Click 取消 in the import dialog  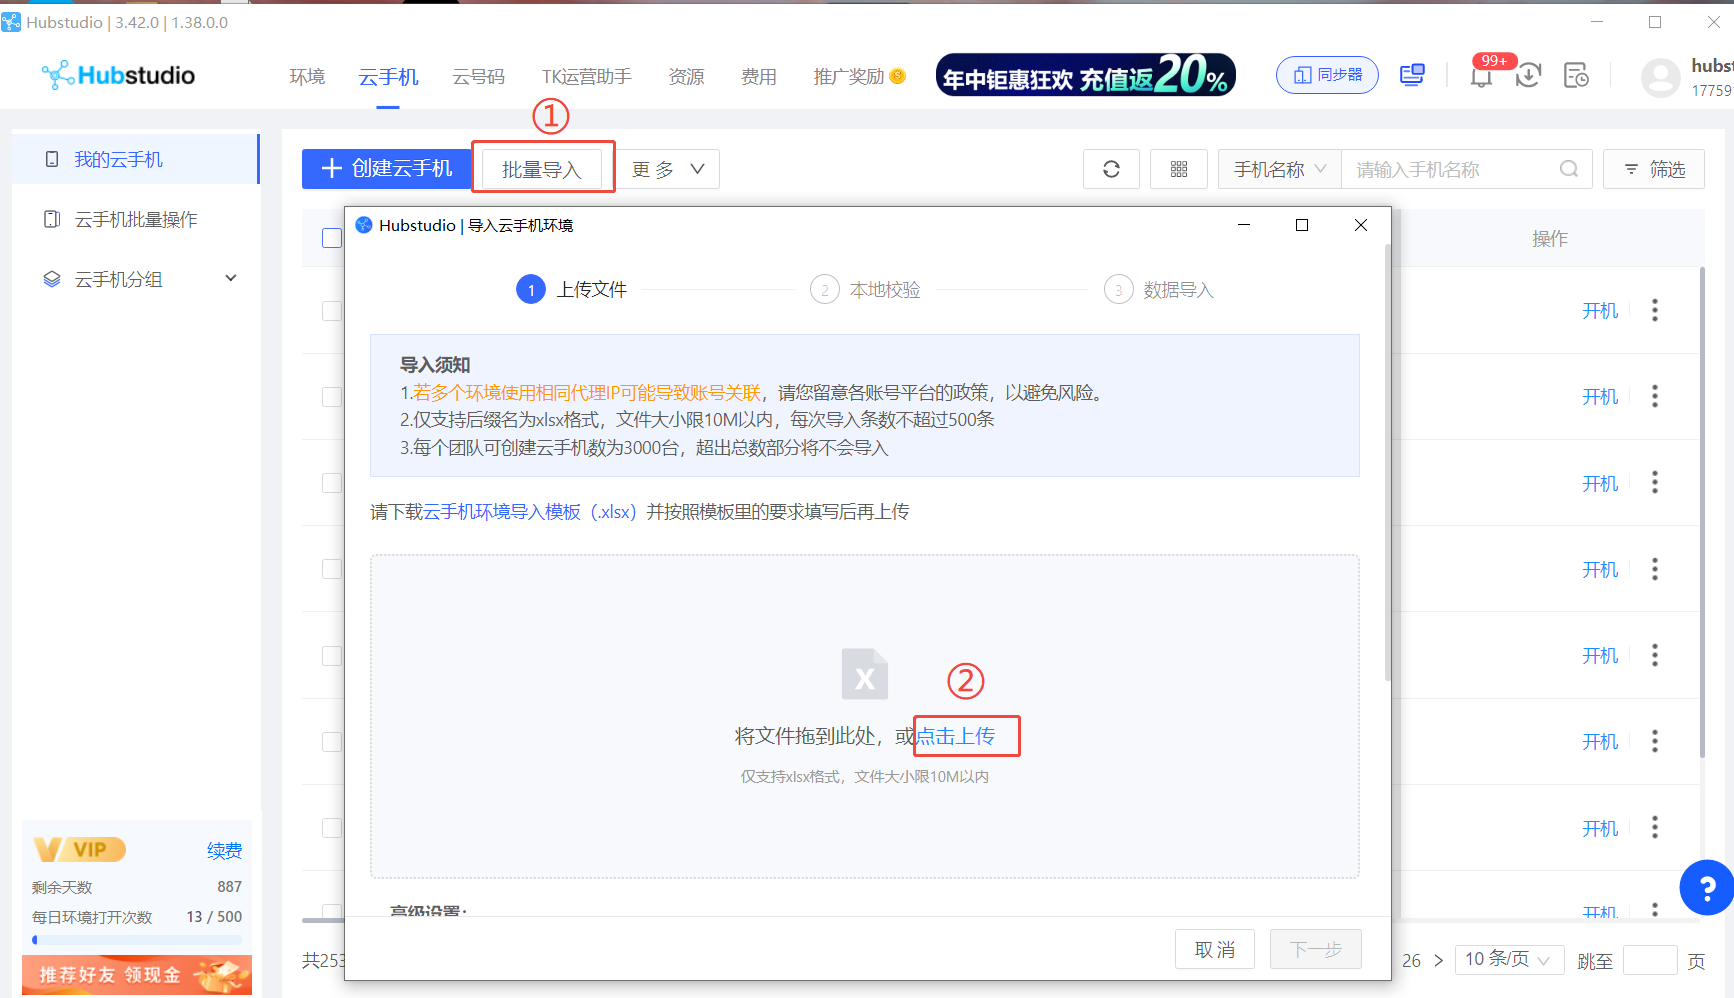tap(1215, 949)
